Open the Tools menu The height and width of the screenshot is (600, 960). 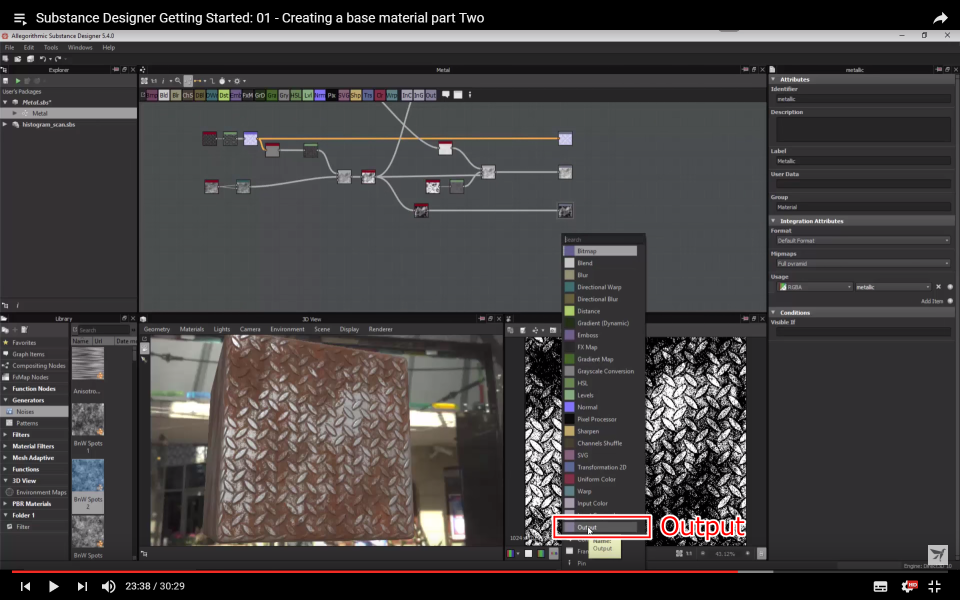coord(51,47)
